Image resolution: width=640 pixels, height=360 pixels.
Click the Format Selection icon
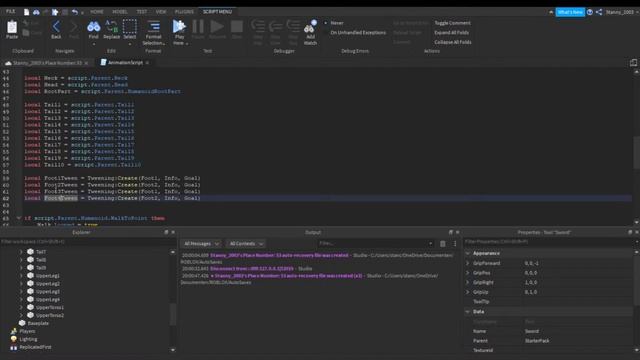click(153, 27)
